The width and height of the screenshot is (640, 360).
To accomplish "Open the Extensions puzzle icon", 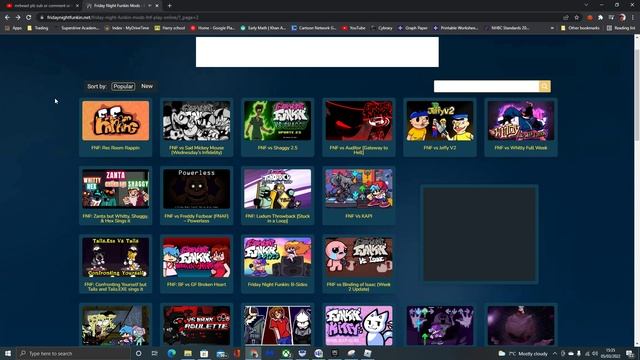I will (x=600, y=18).
